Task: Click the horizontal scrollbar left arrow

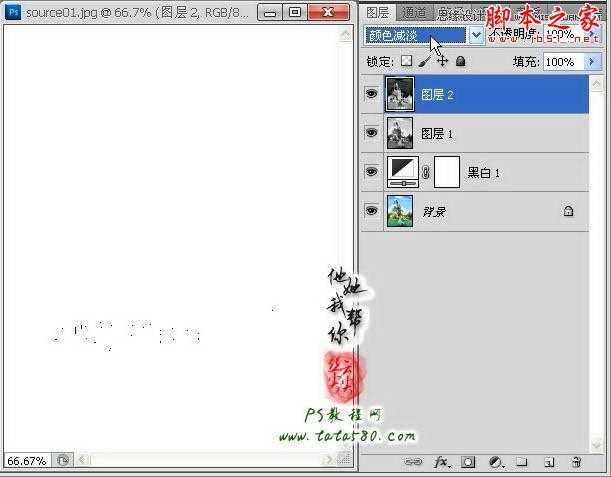Action: (x=83, y=460)
